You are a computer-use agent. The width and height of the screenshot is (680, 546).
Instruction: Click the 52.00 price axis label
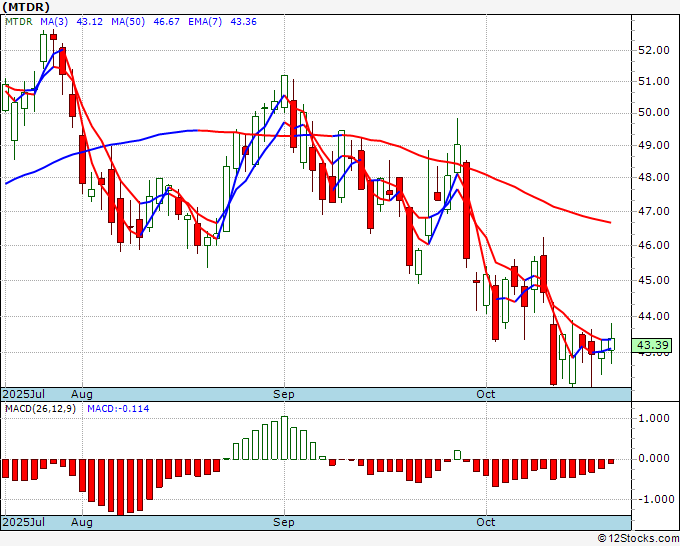654,50
